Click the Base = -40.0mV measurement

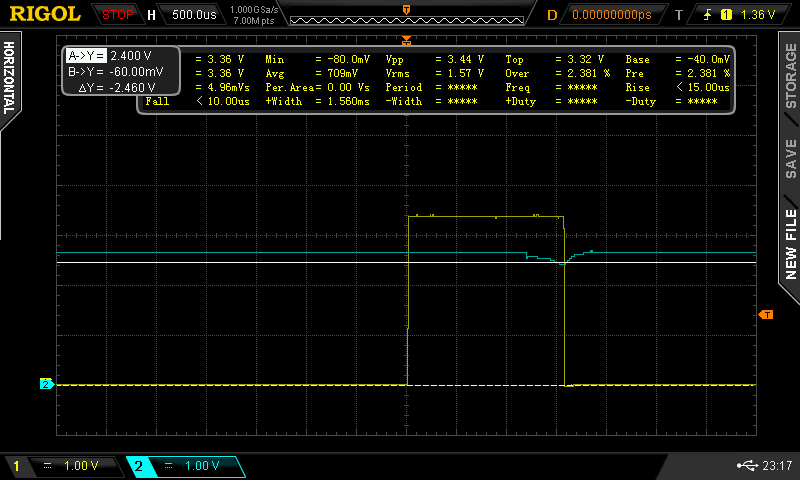point(678,60)
